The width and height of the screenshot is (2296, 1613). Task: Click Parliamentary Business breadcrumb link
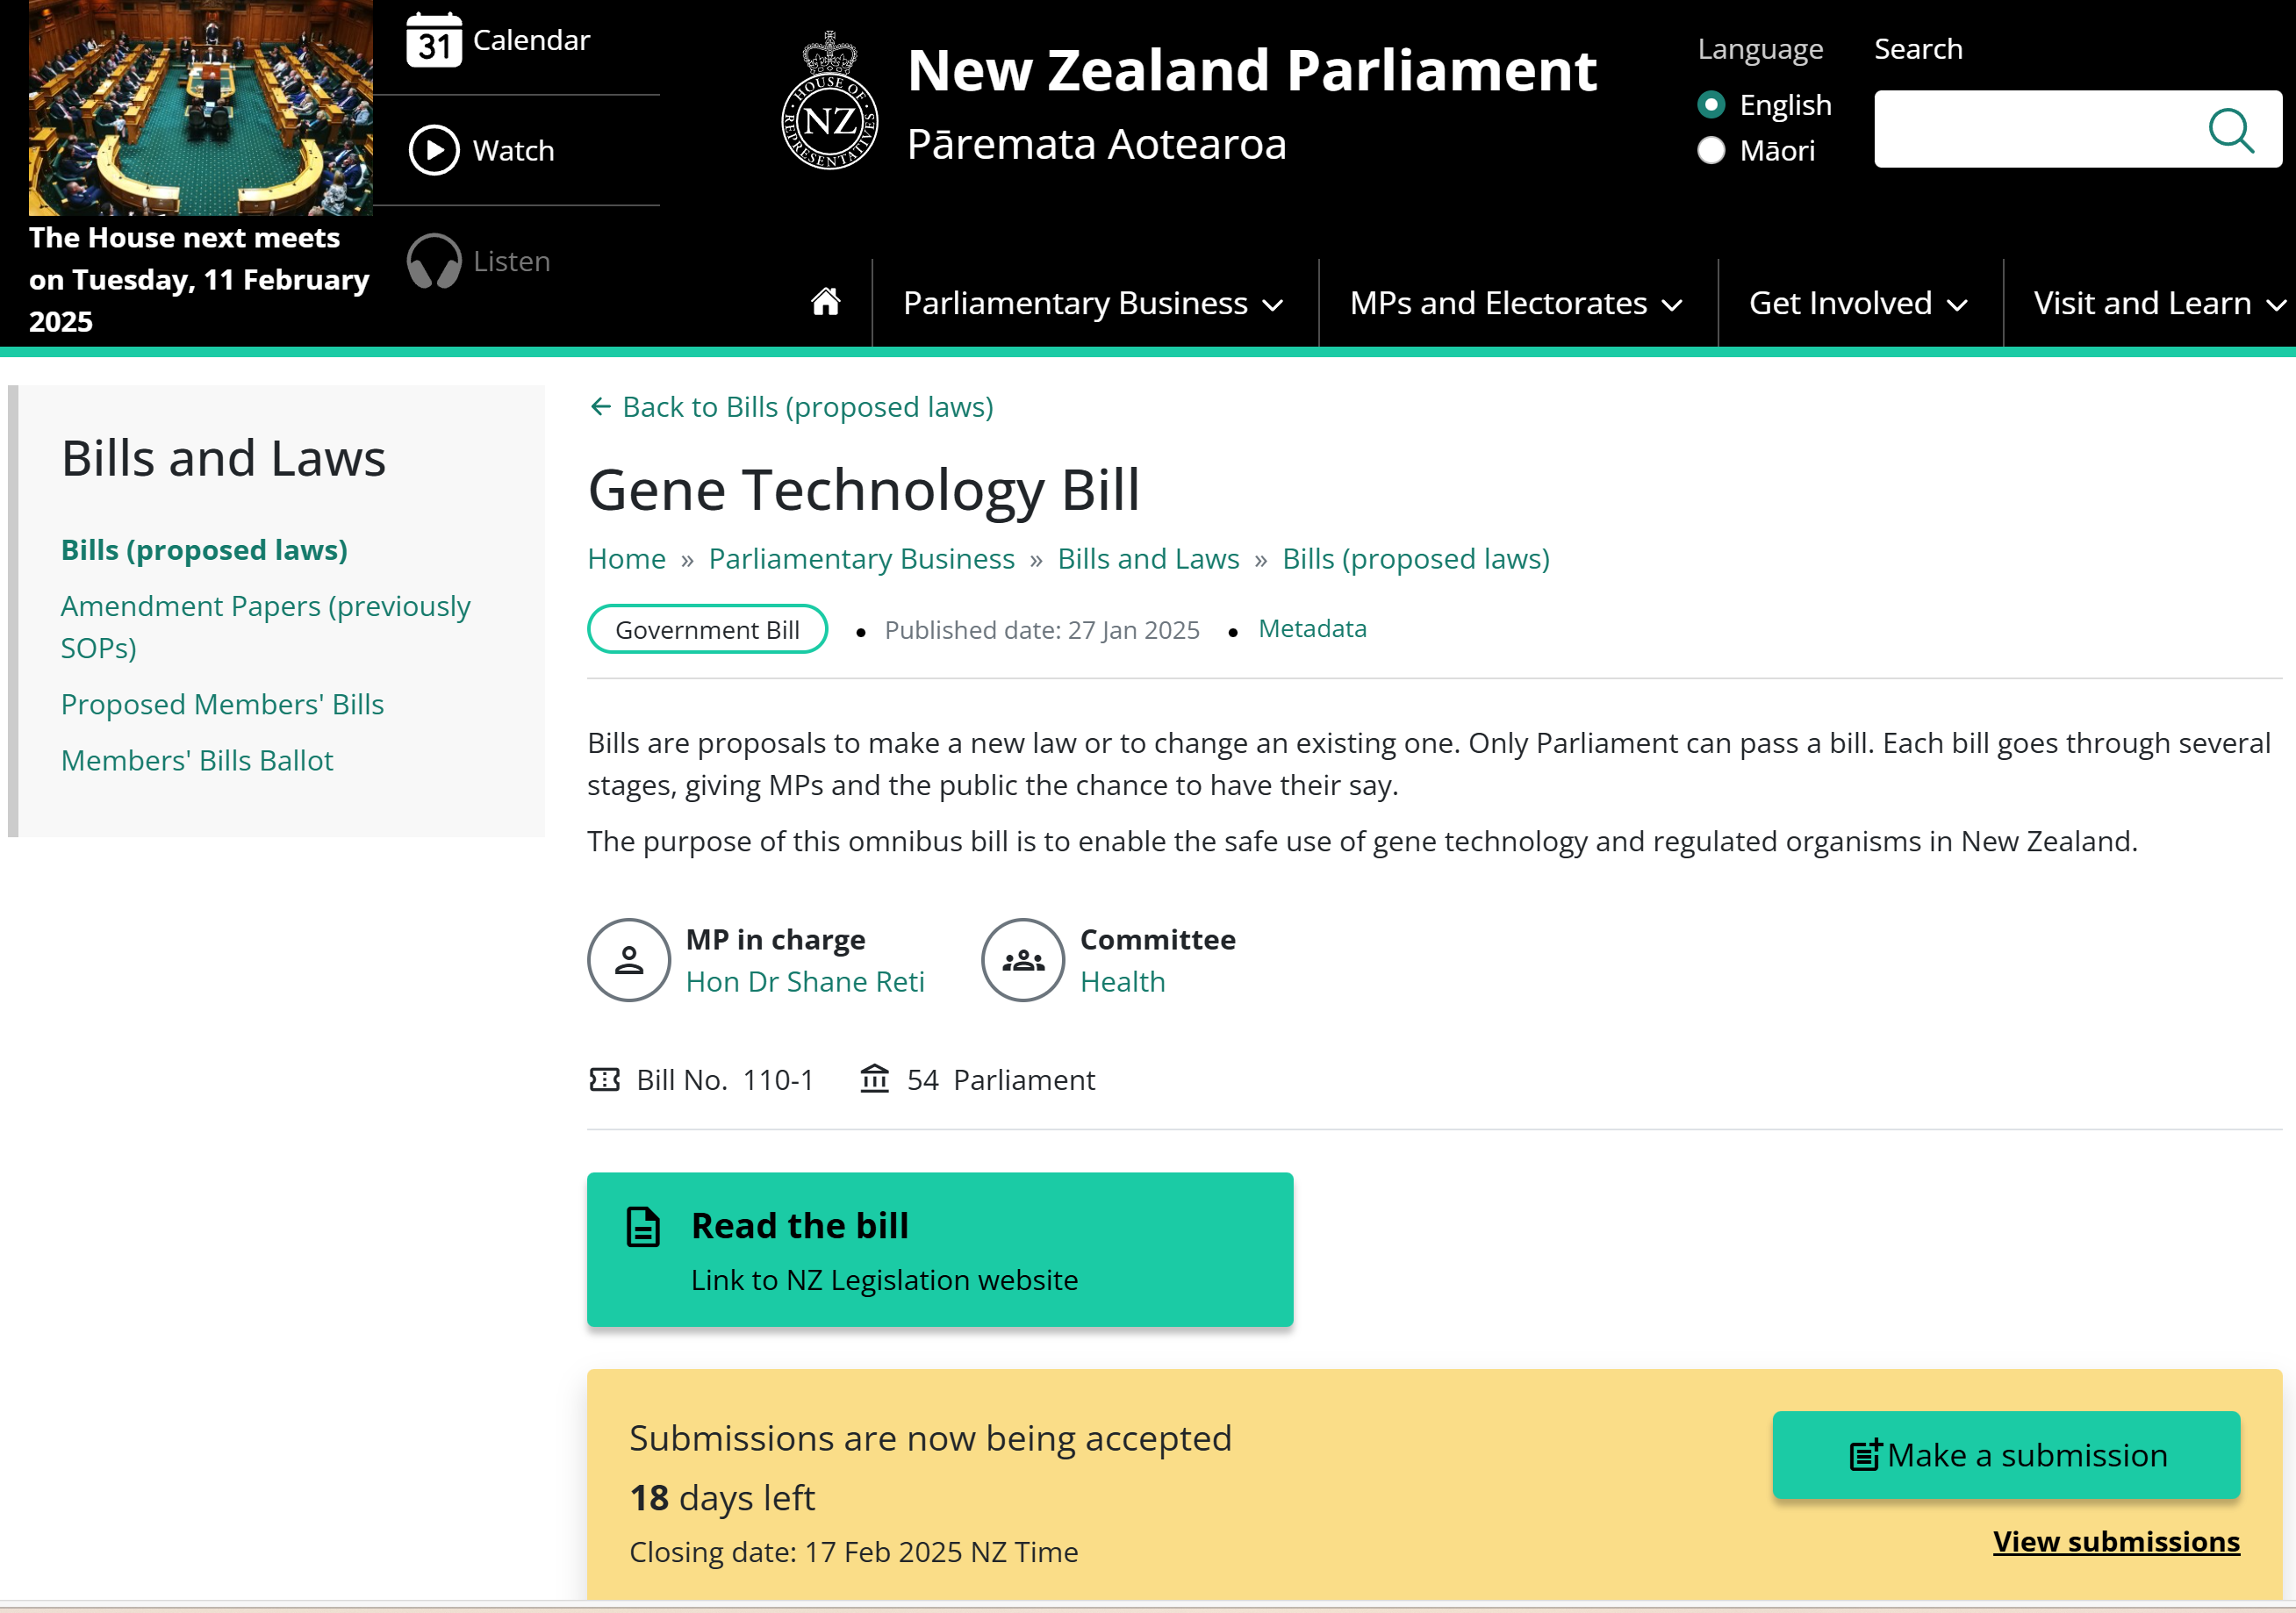pyautogui.click(x=861, y=559)
